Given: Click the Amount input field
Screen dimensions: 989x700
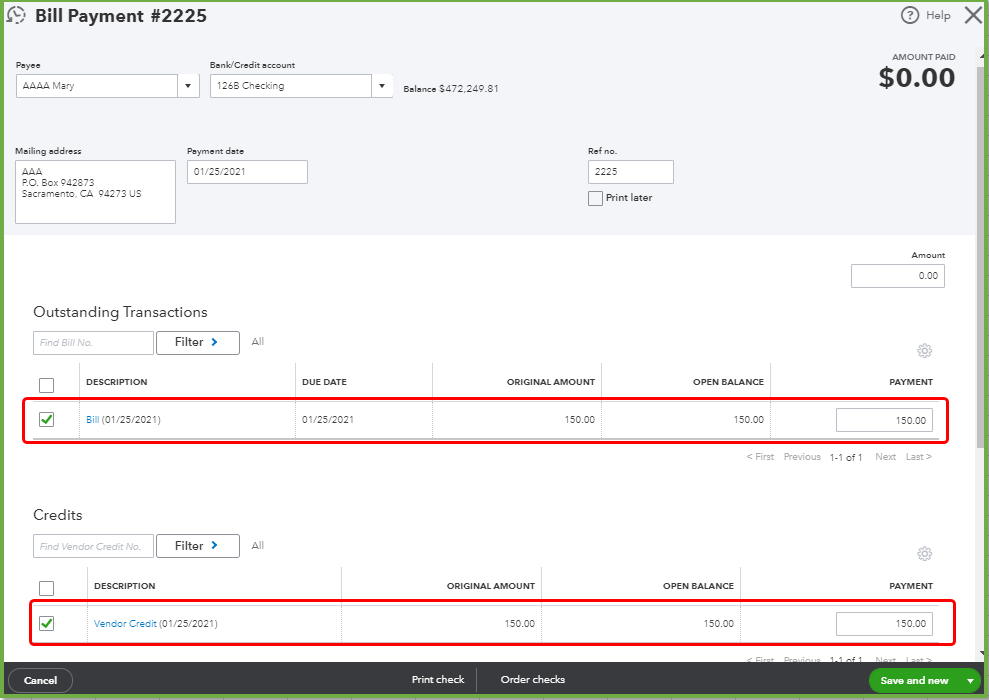Looking at the screenshot, I should 898,276.
